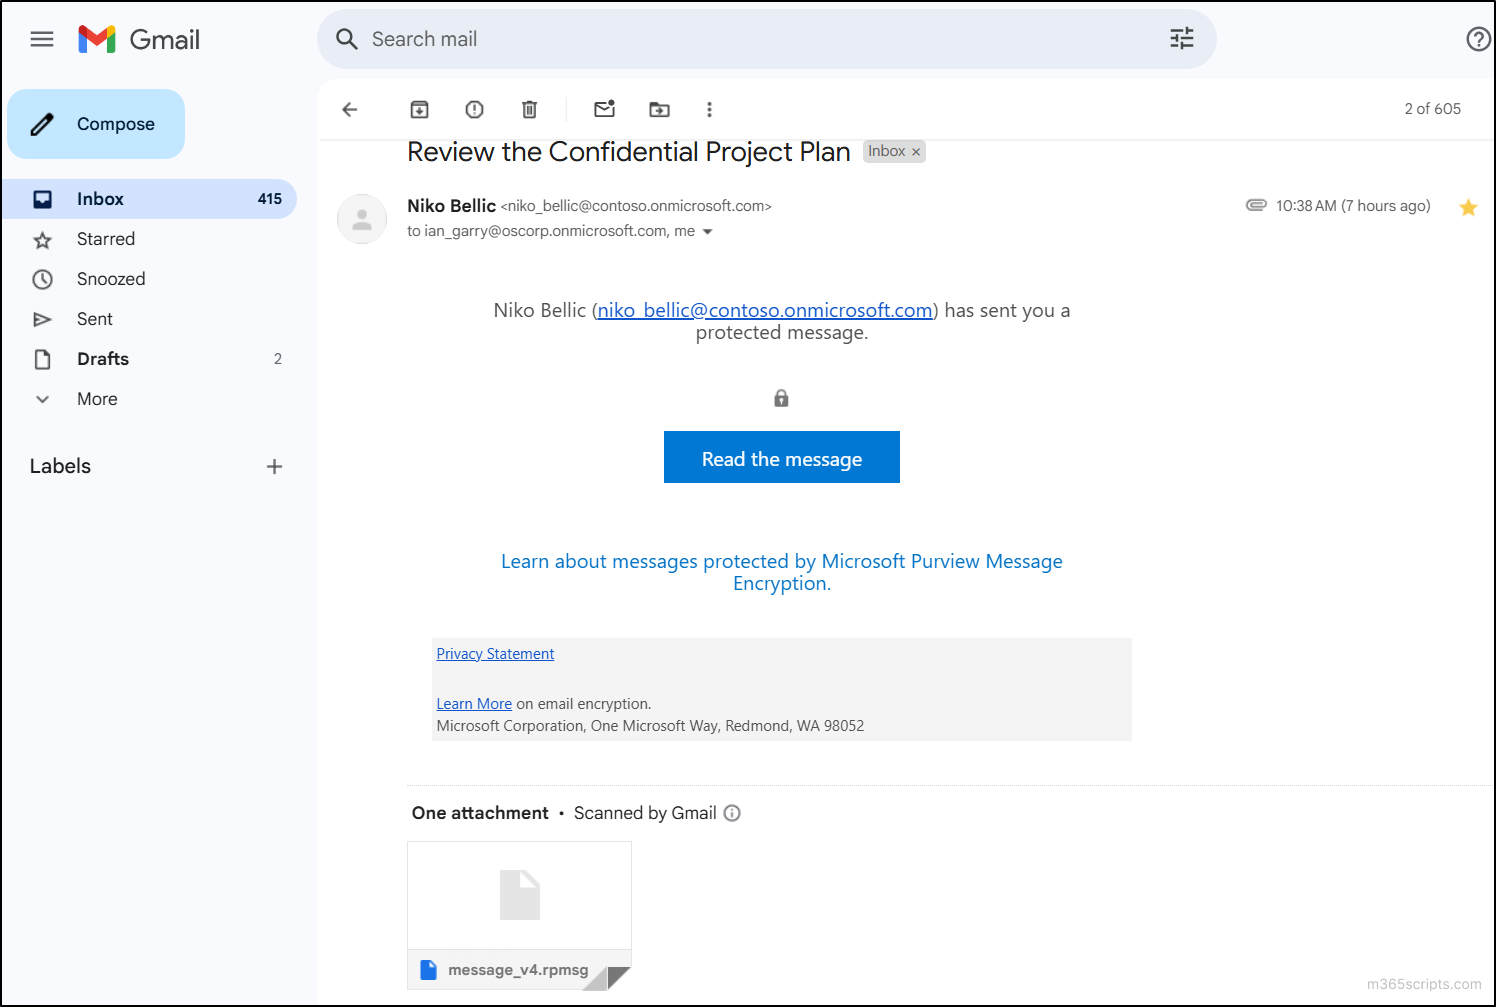
Task: Mark the message as unread
Action: point(604,109)
